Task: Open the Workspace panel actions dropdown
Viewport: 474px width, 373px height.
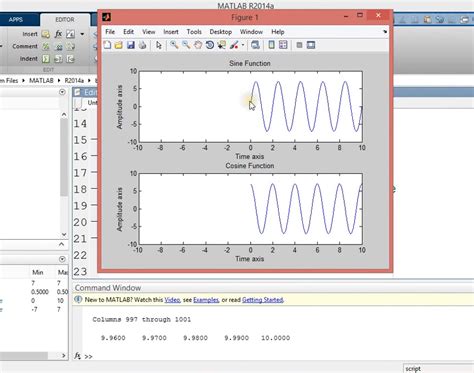Action: tap(62, 259)
